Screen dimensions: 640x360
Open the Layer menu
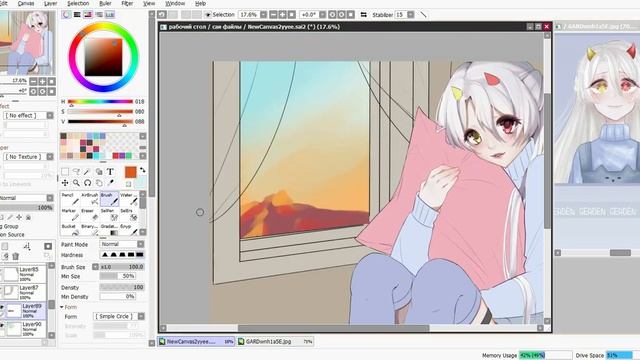pyautogui.click(x=50, y=3)
